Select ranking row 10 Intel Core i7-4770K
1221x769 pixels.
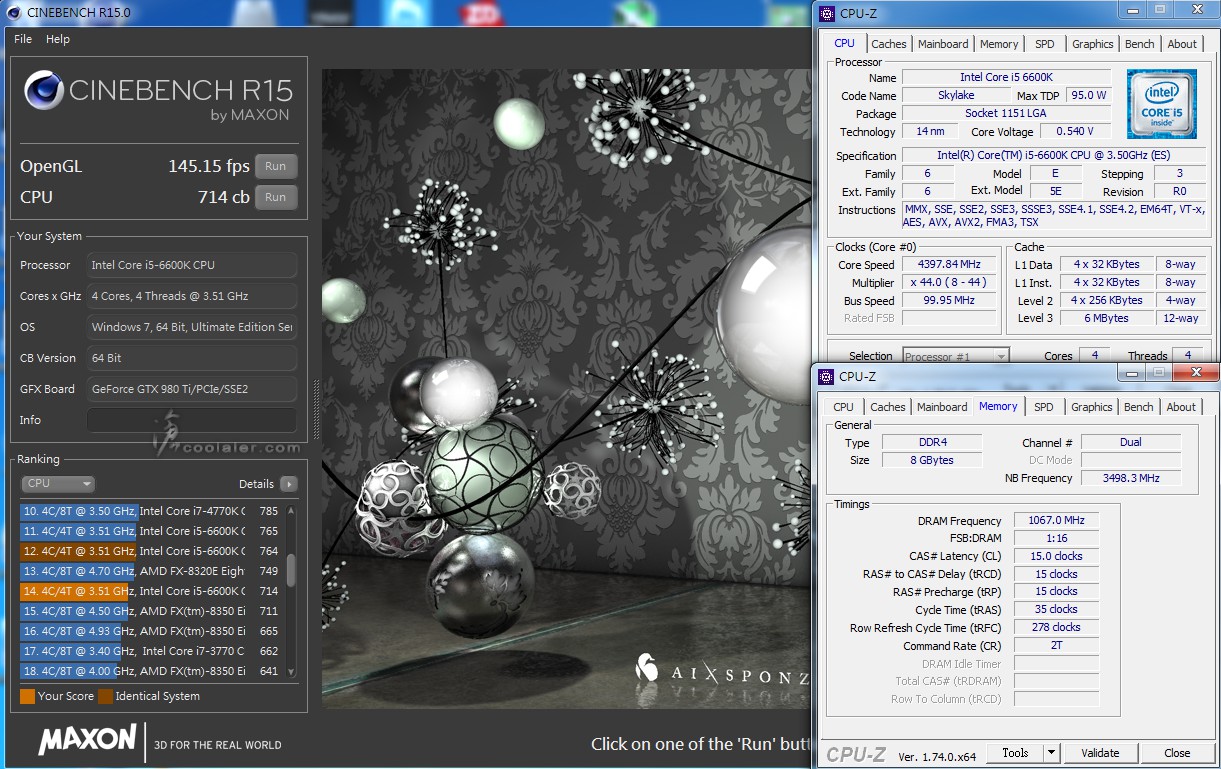point(151,511)
